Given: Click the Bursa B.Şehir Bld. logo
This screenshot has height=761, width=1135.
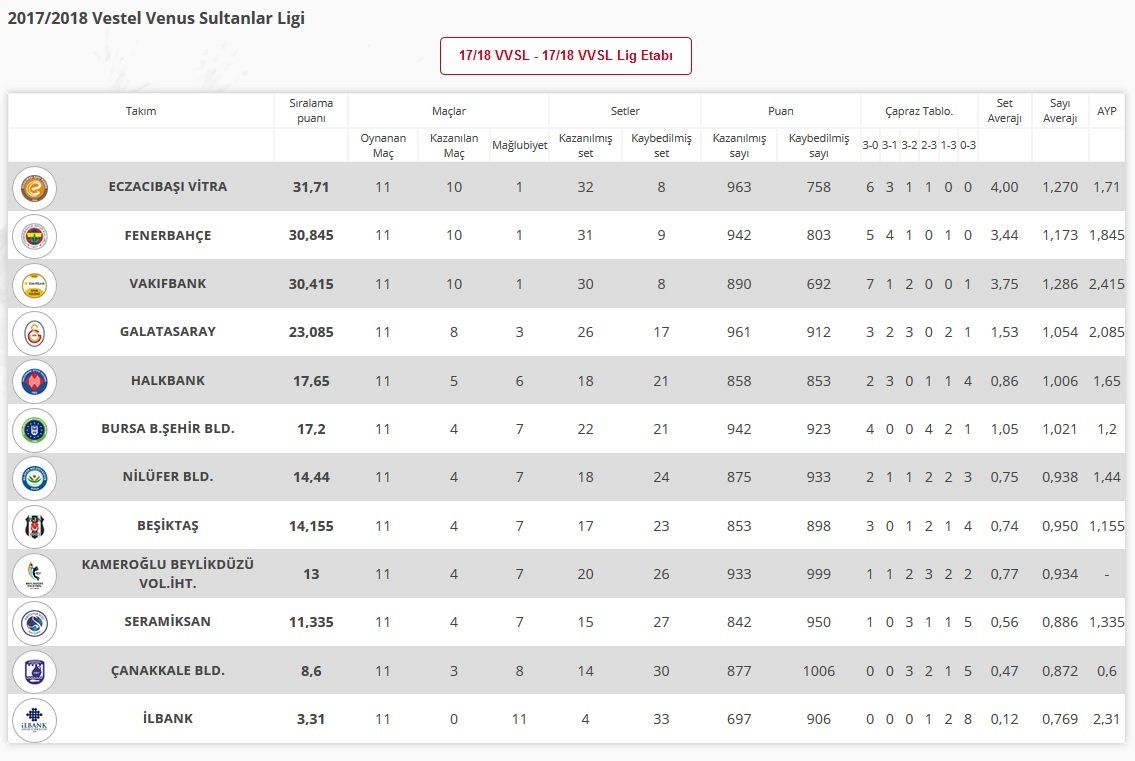Looking at the screenshot, I should click(34, 430).
